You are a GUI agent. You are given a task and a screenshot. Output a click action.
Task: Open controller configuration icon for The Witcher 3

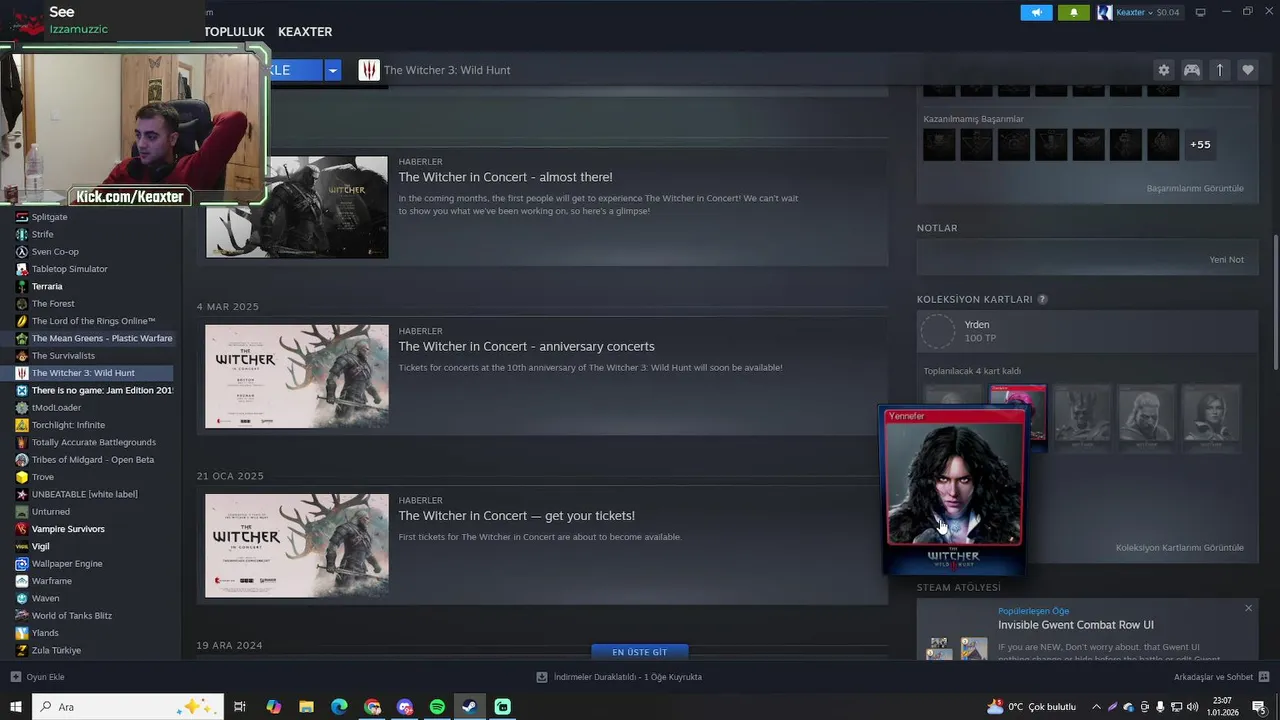(x=1192, y=70)
